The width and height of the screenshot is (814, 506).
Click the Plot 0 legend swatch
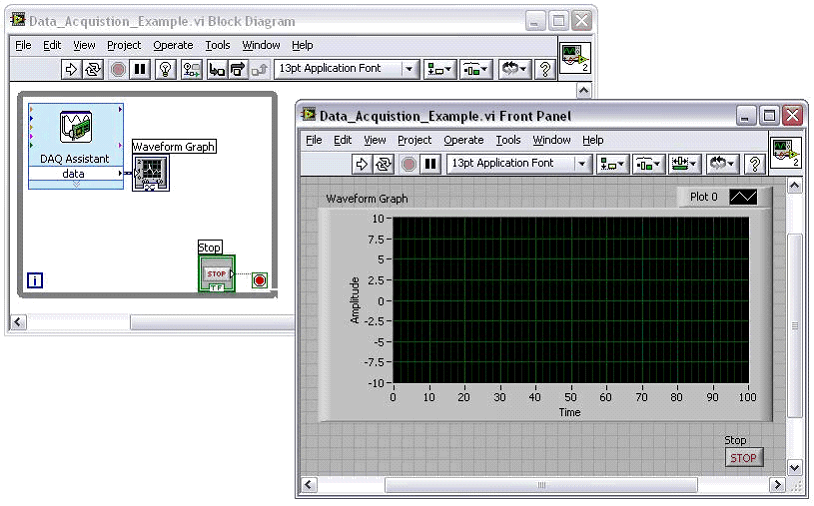click(743, 197)
